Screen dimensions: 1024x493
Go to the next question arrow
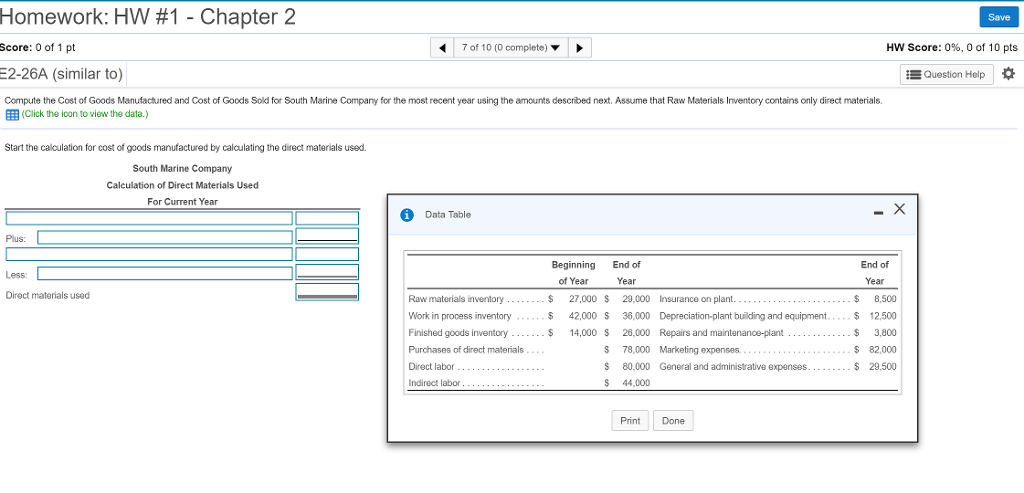(x=580, y=48)
